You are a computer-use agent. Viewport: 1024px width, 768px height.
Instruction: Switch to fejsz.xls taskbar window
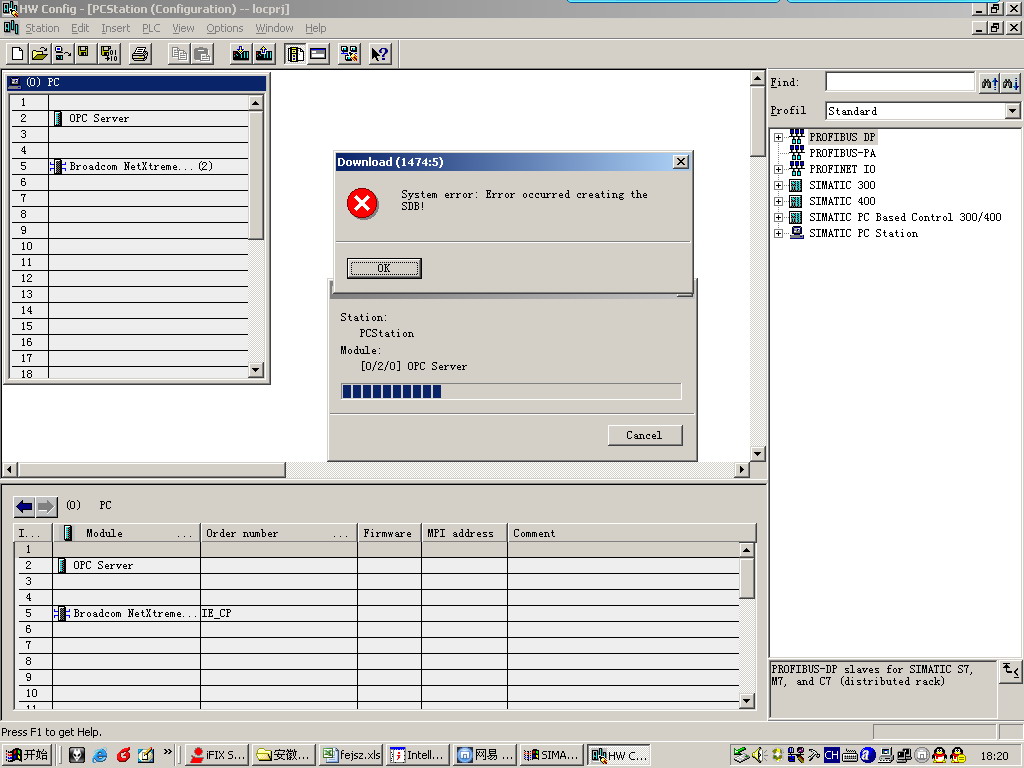click(353, 755)
